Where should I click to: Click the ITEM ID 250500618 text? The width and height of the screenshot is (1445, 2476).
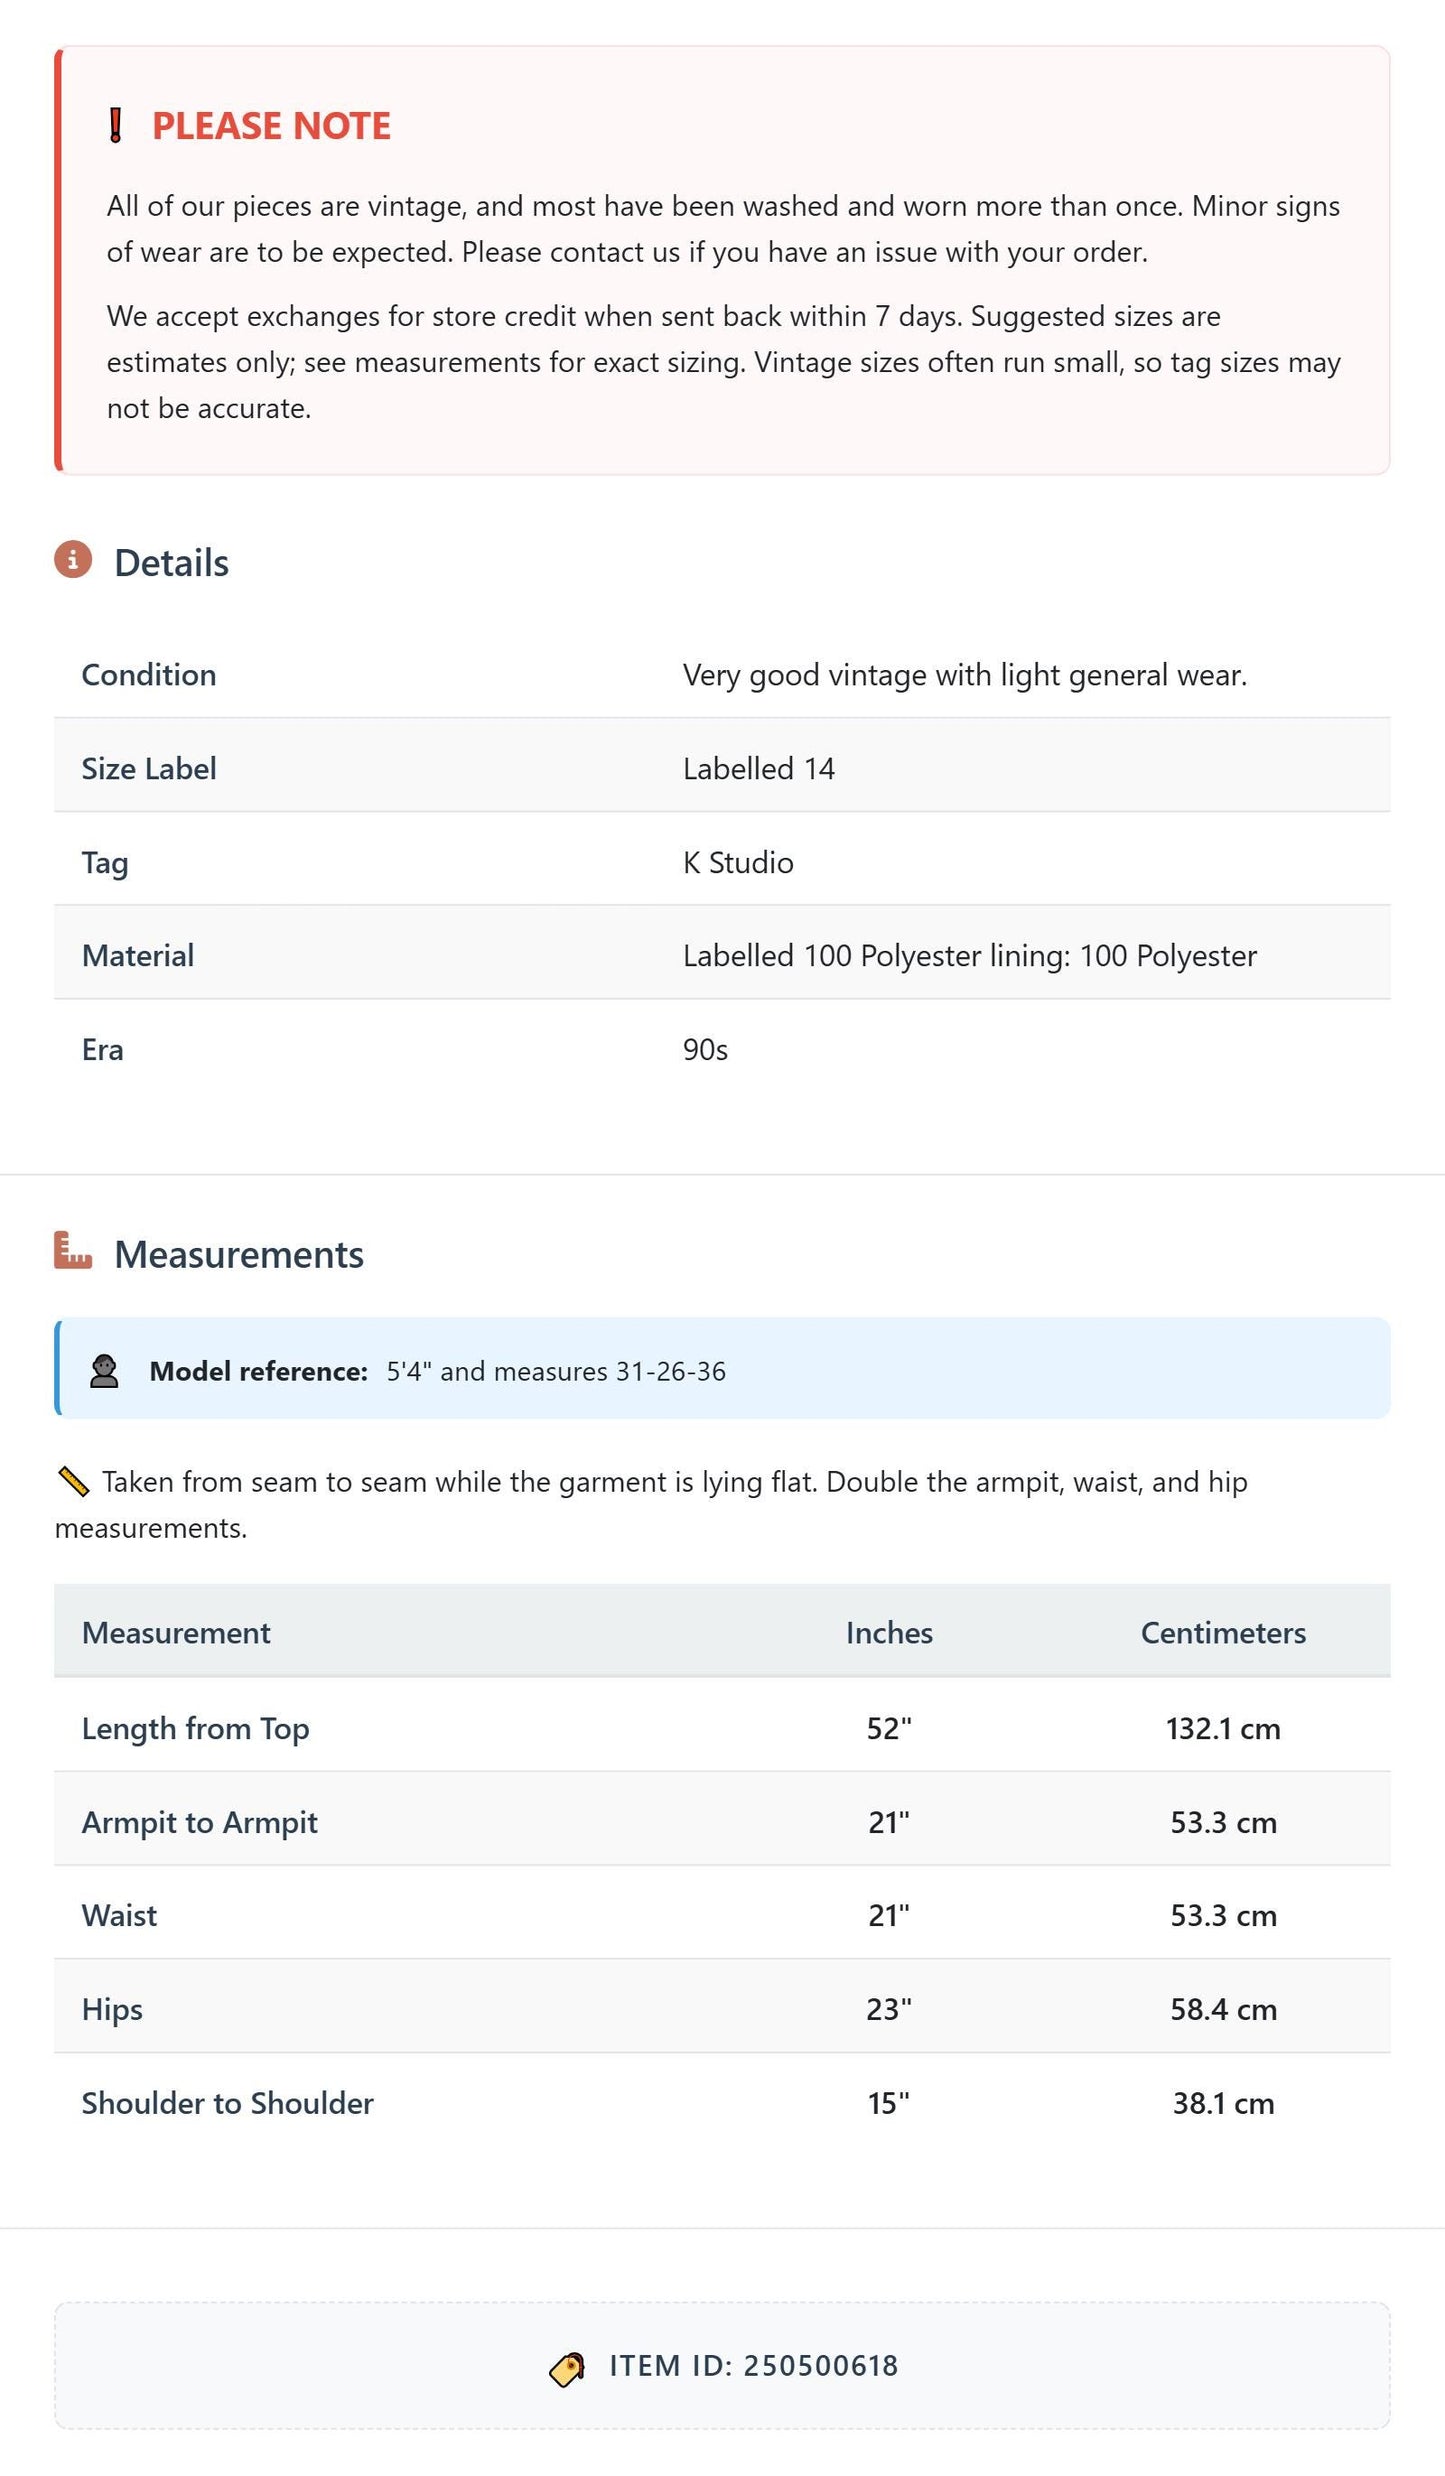(754, 2366)
